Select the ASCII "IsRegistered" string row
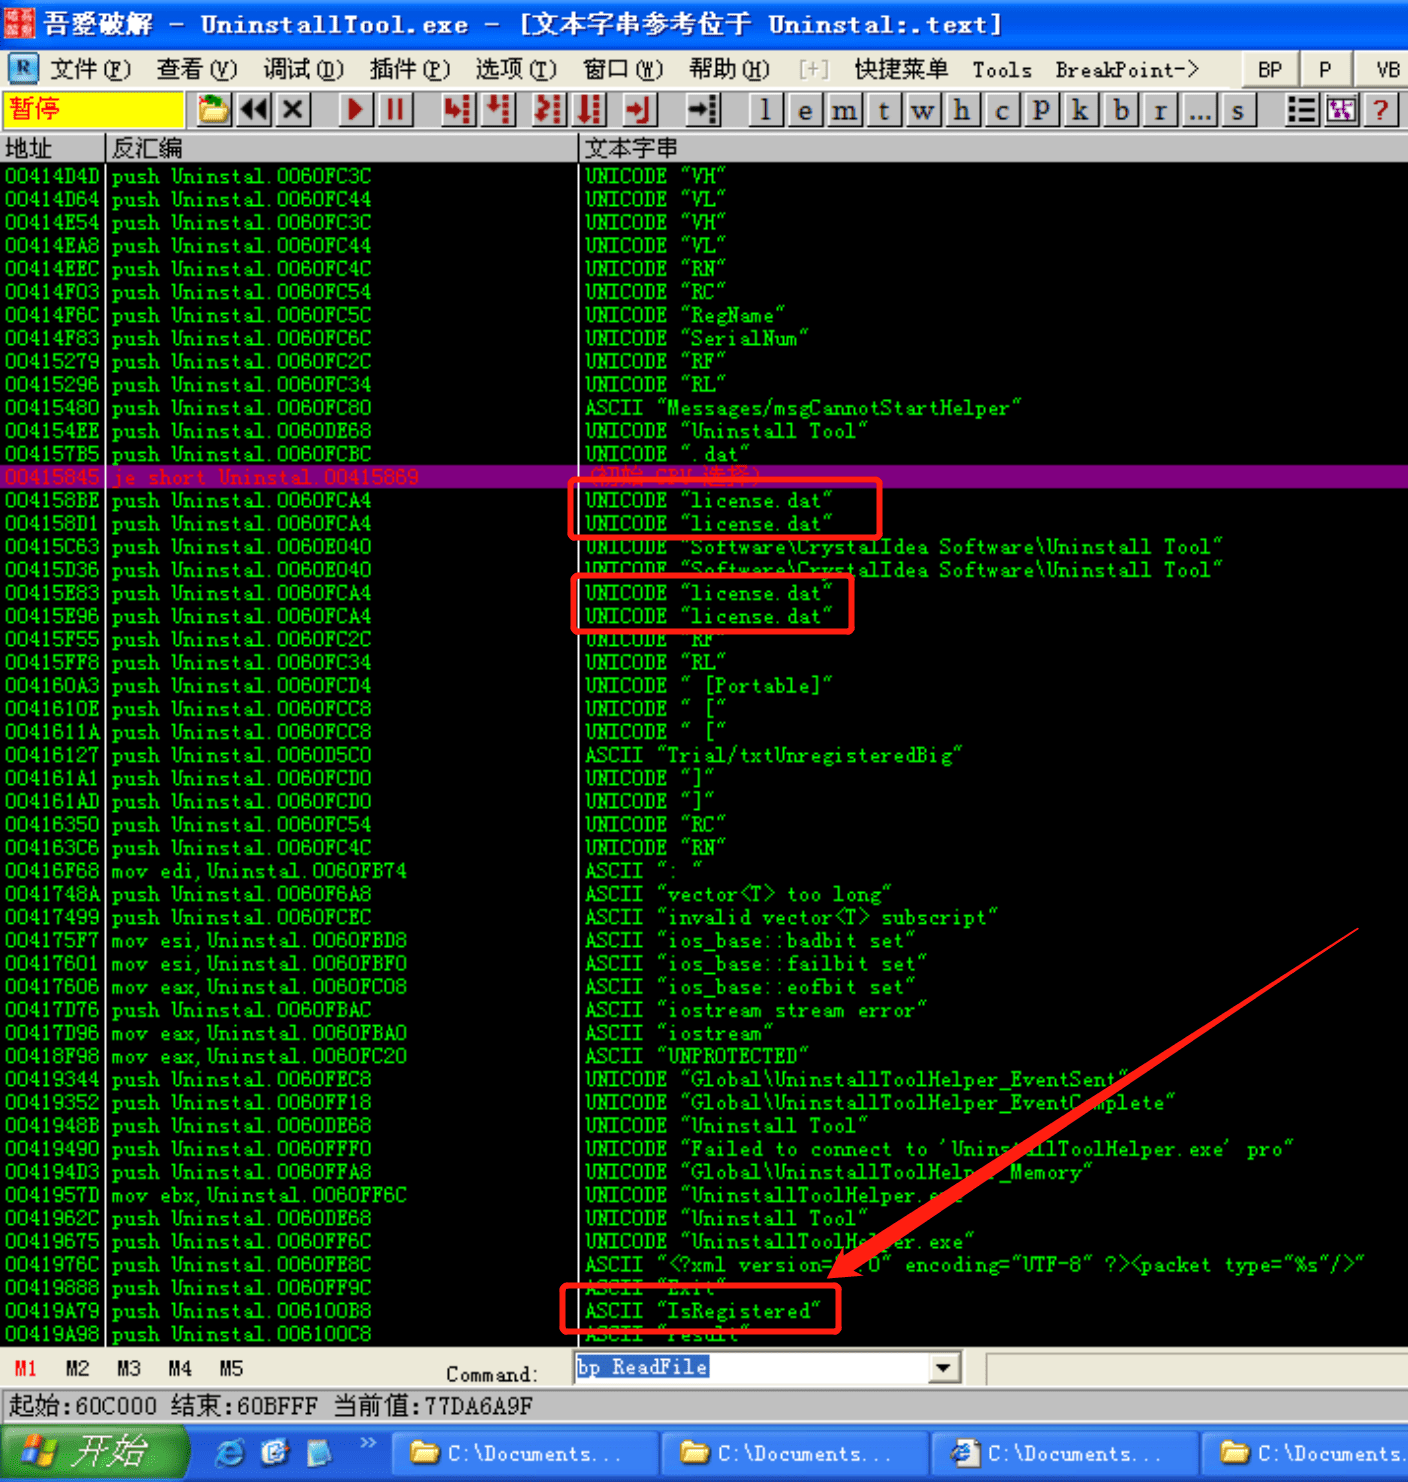Viewport: 1408px width, 1482px height. pyautogui.click(x=704, y=1311)
